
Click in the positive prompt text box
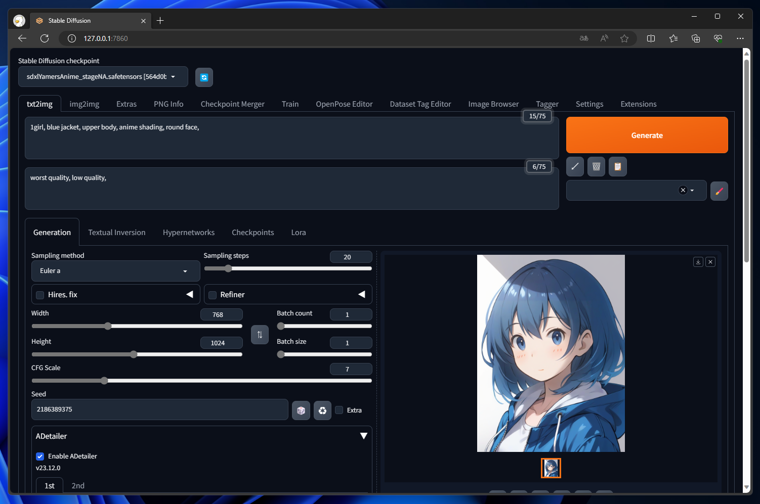(x=292, y=138)
